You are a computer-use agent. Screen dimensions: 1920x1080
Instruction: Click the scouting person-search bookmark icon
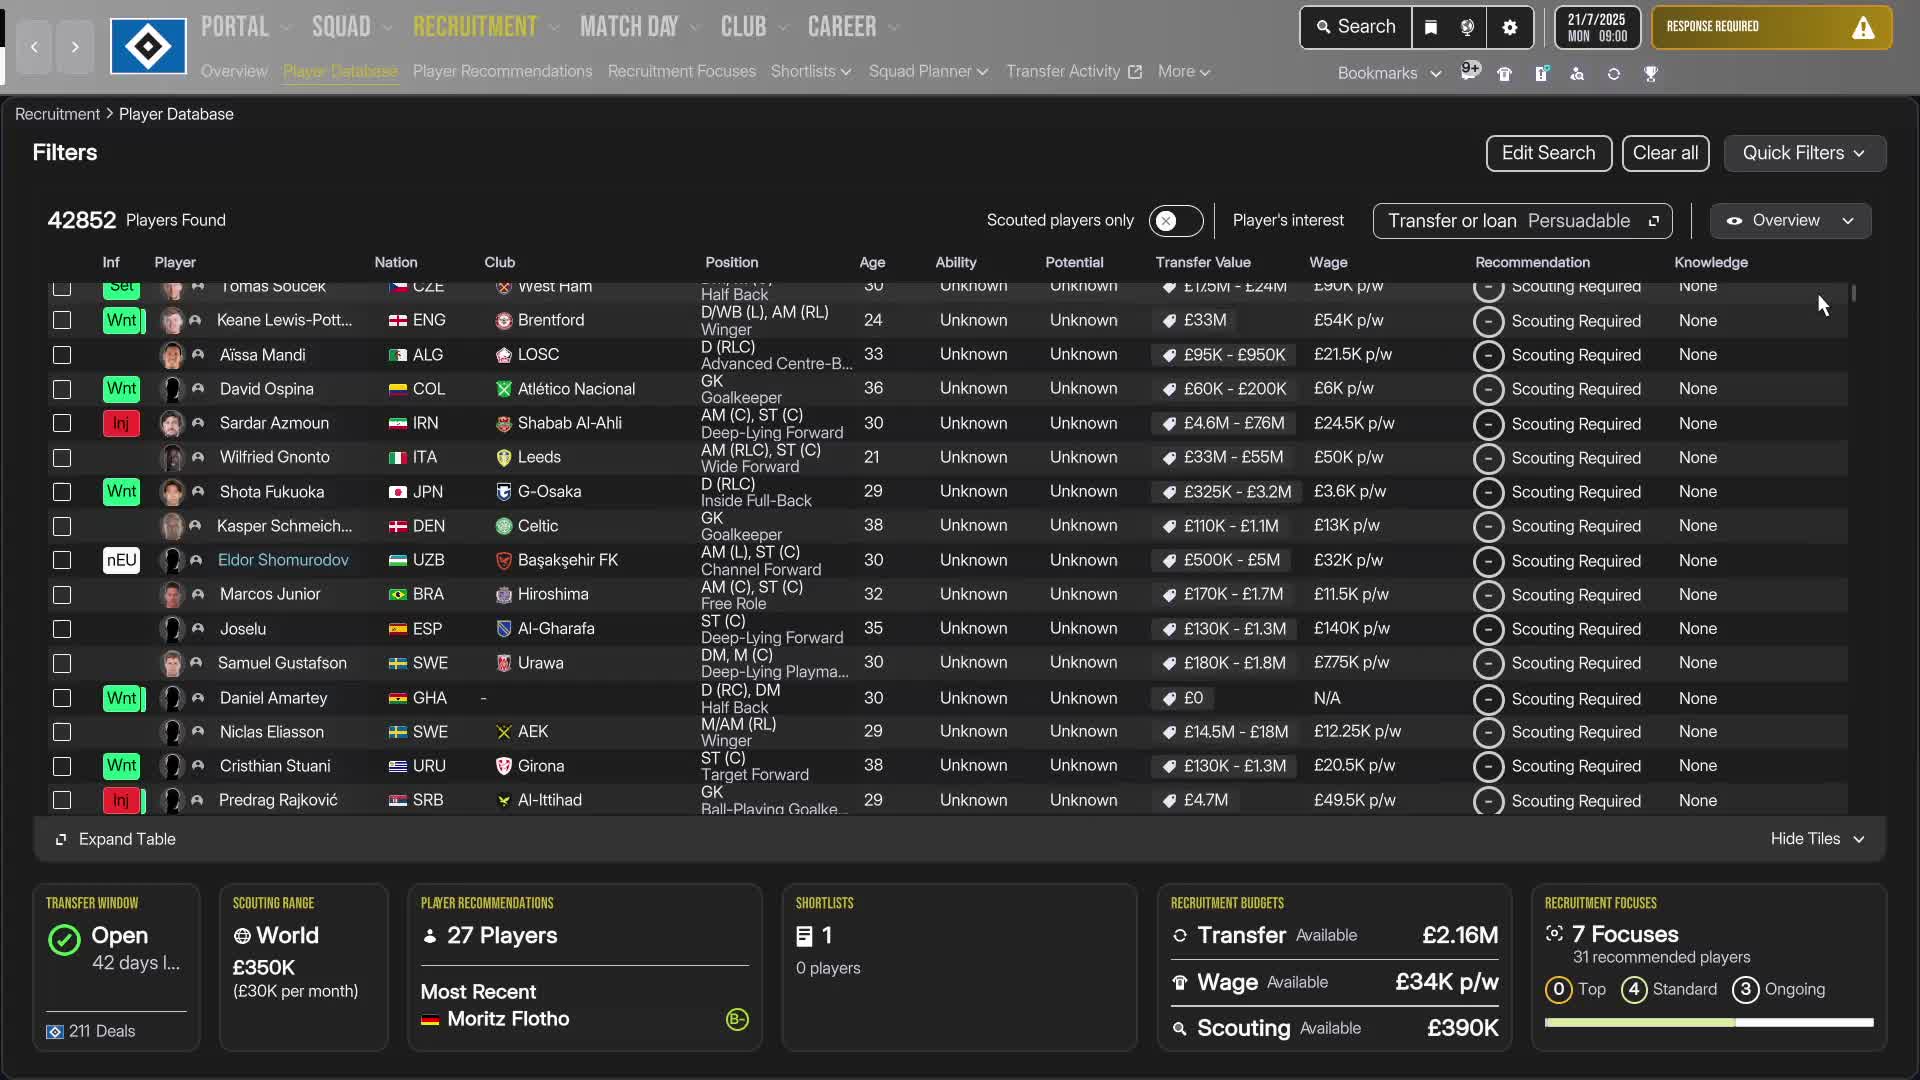point(1577,74)
